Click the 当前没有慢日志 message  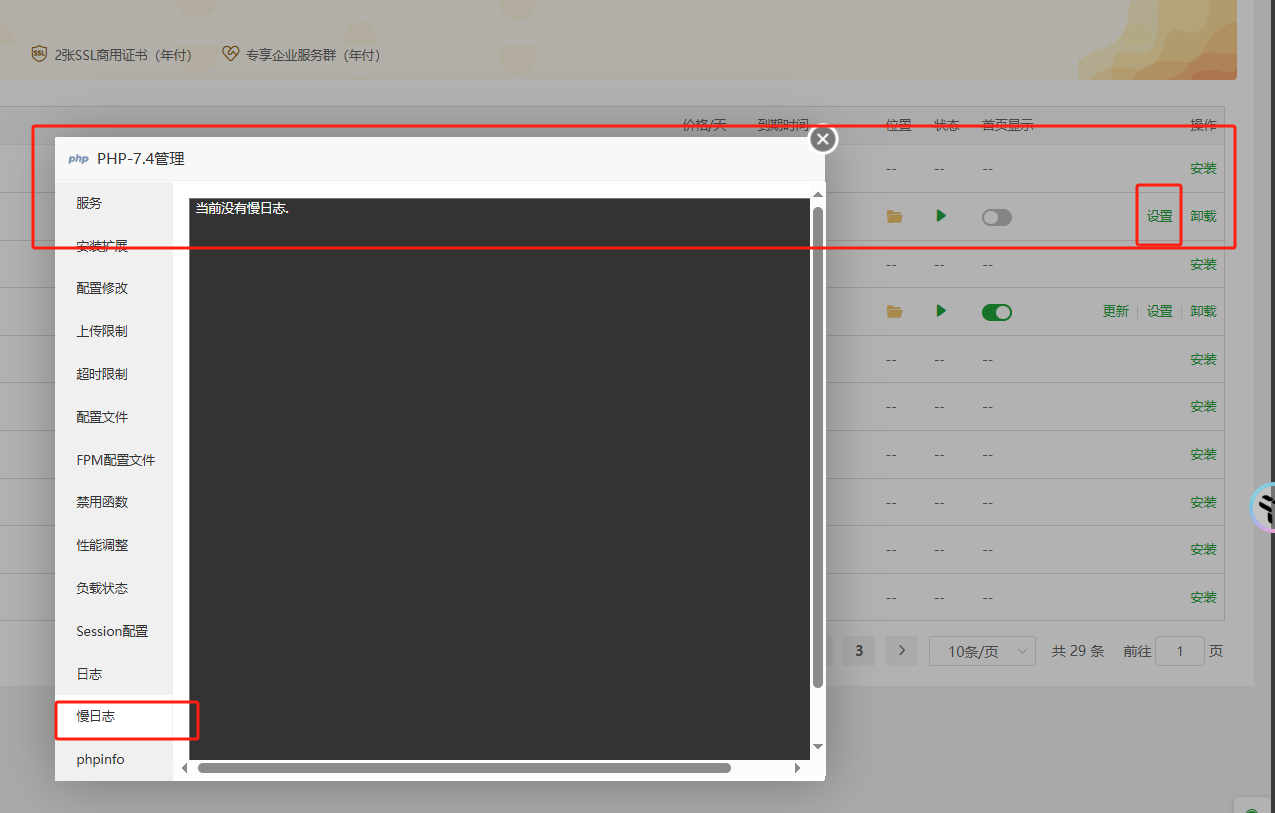point(242,208)
